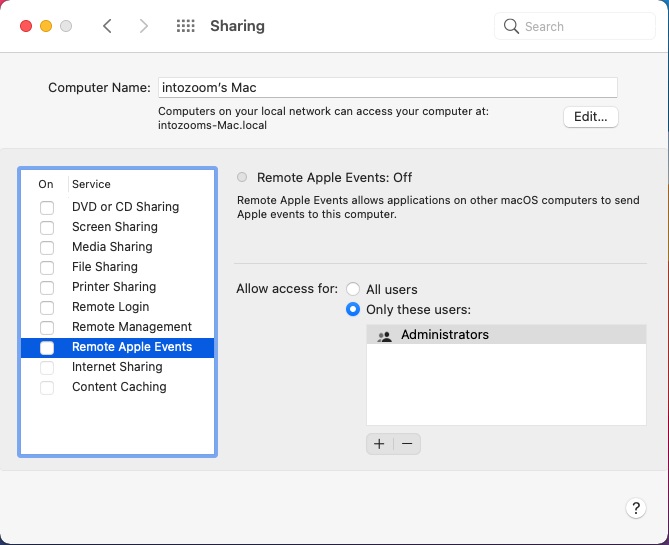
Task: Select DVD or CD Sharing service row
Action: click(117, 207)
